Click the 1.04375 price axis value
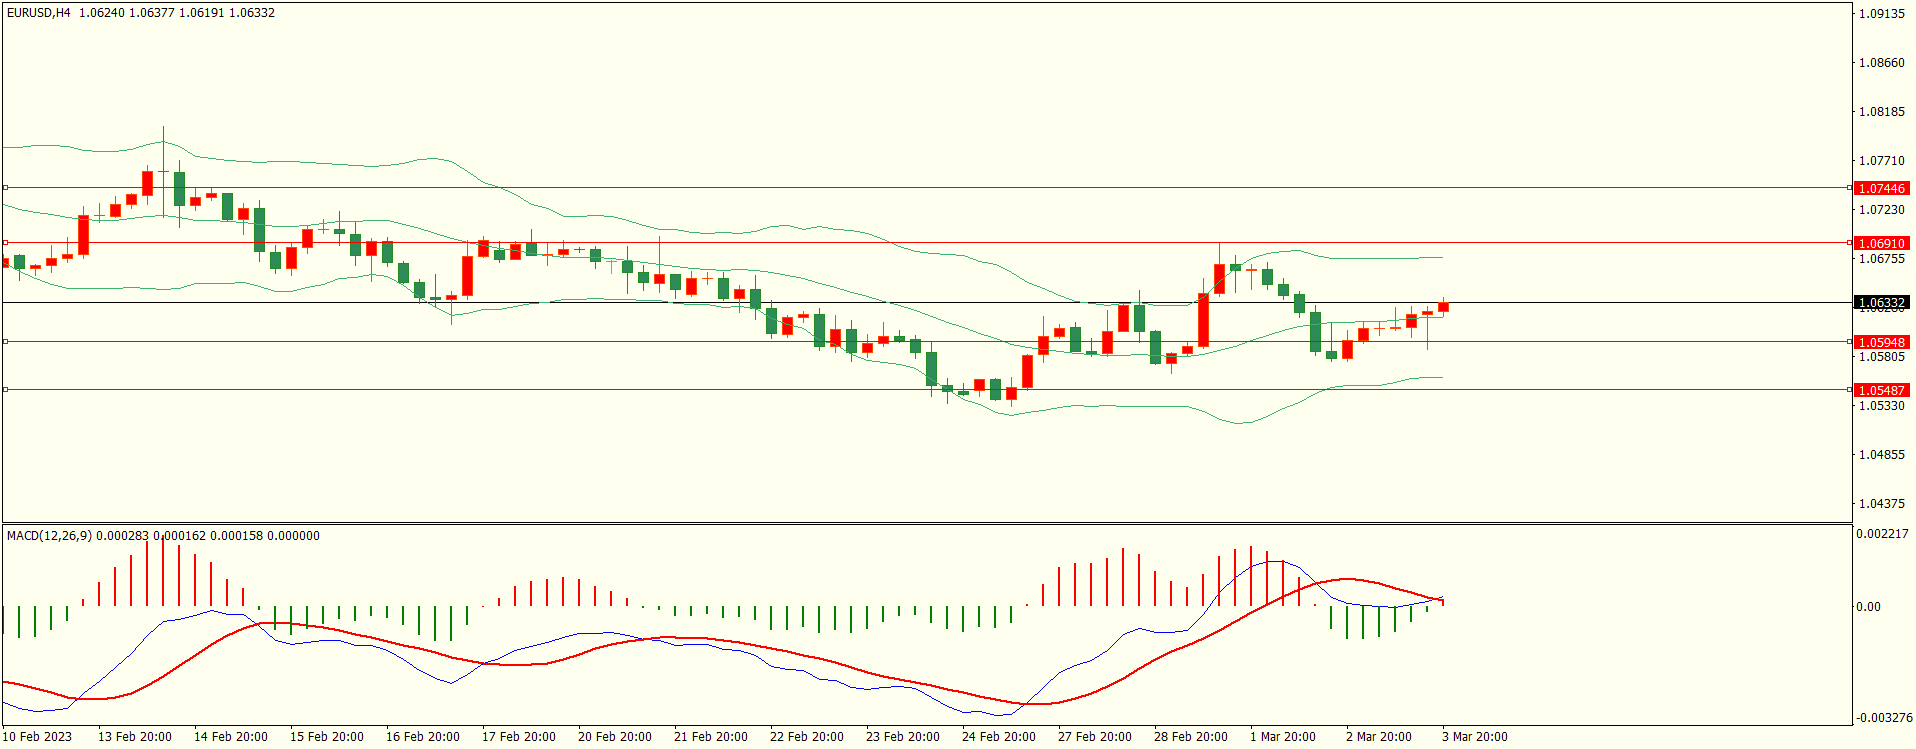The width and height of the screenshot is (1916, 749). [x=1881, y=504]
